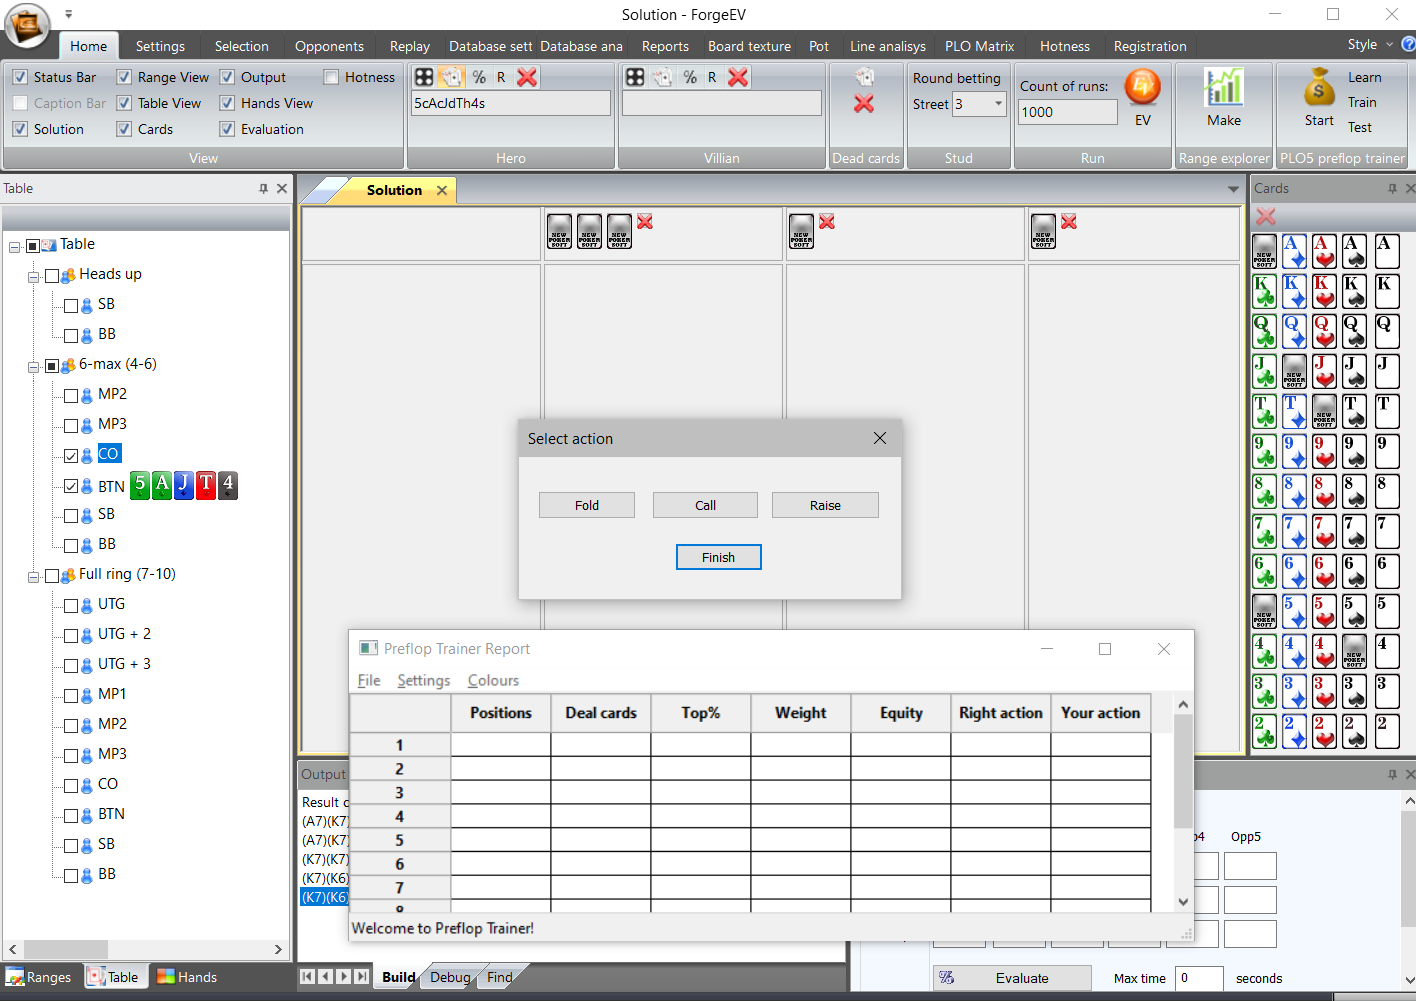Click red X in Hero toolbar

tap(527, 77)
